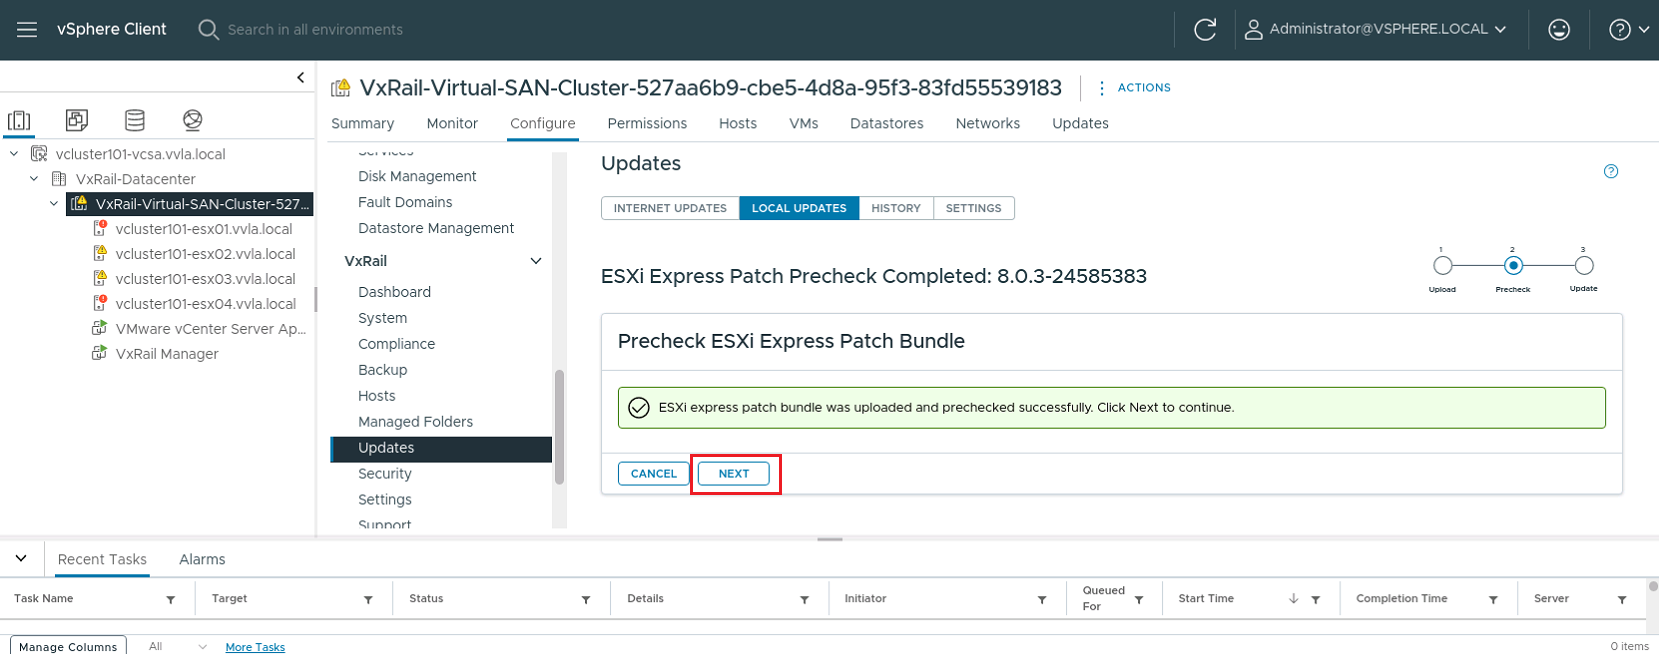Select the Update step circle
This screenshot has width=1659, height=654.
[1583, 266]
